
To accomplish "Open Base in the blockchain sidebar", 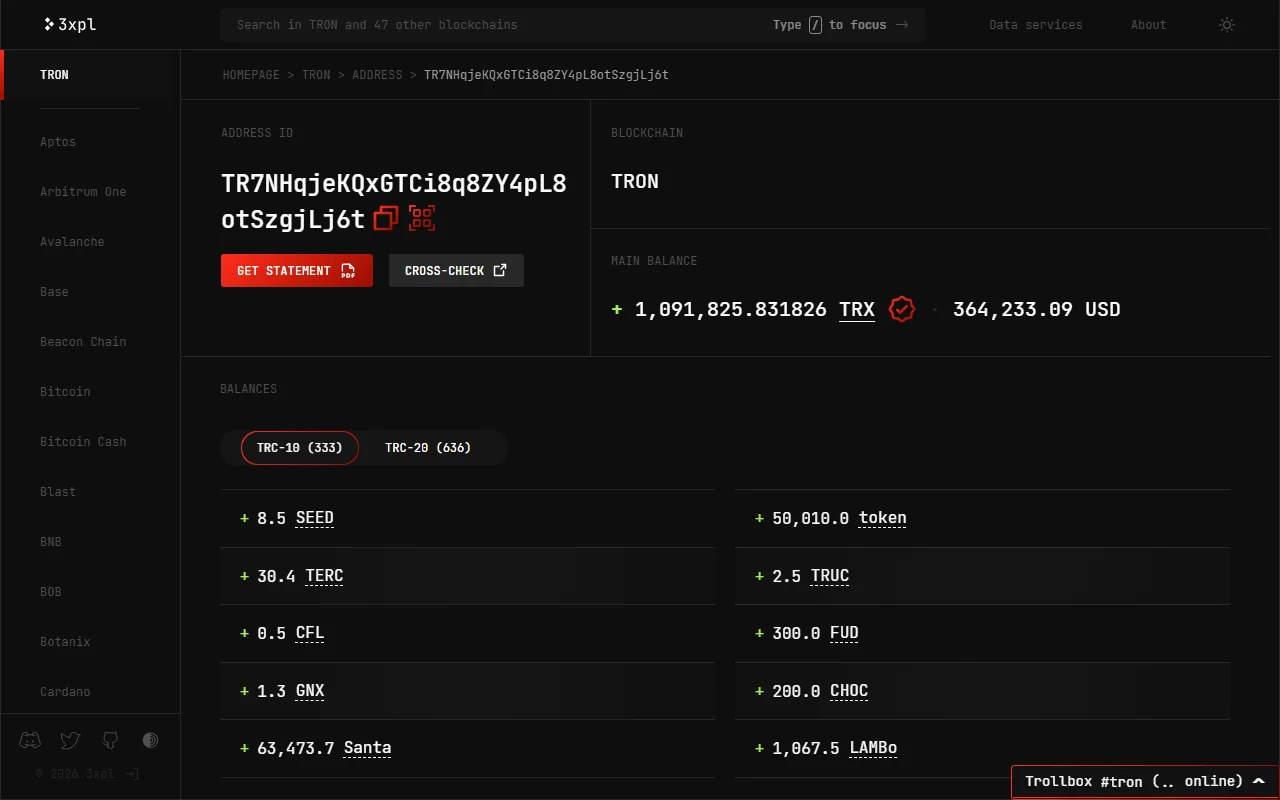I will coord(54,292).
